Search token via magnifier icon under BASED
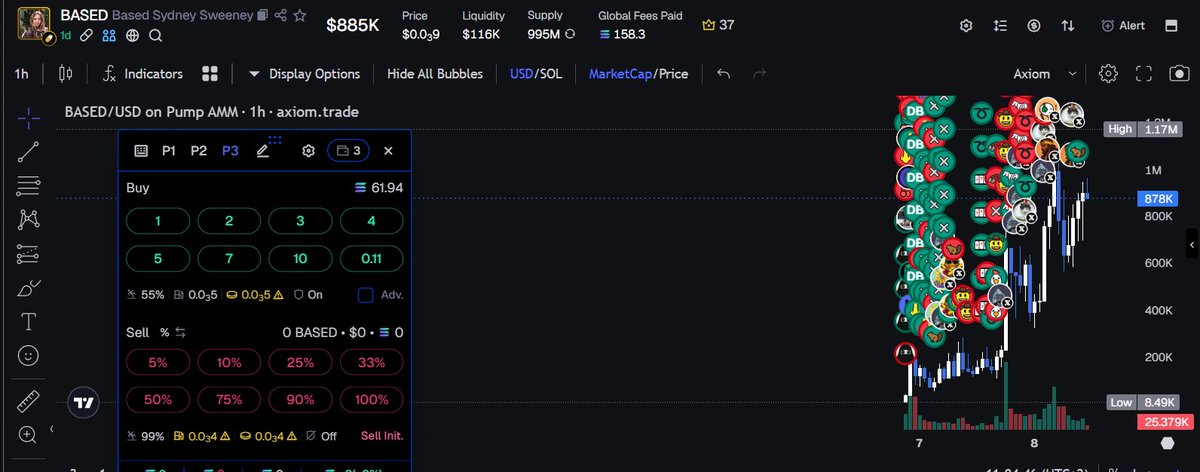Screen dimensions: 1200x472 tap(155, 35)
